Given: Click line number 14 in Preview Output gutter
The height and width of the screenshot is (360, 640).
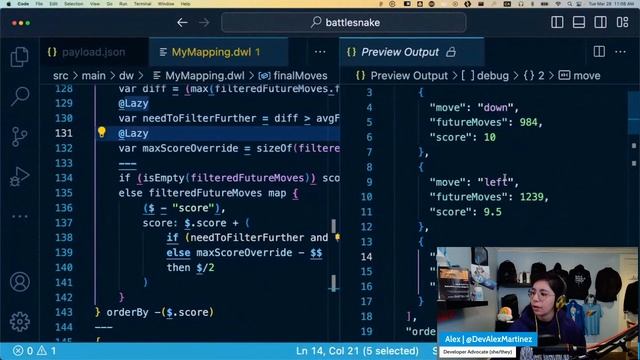Looking at the screenshot, I should point(367,257).
